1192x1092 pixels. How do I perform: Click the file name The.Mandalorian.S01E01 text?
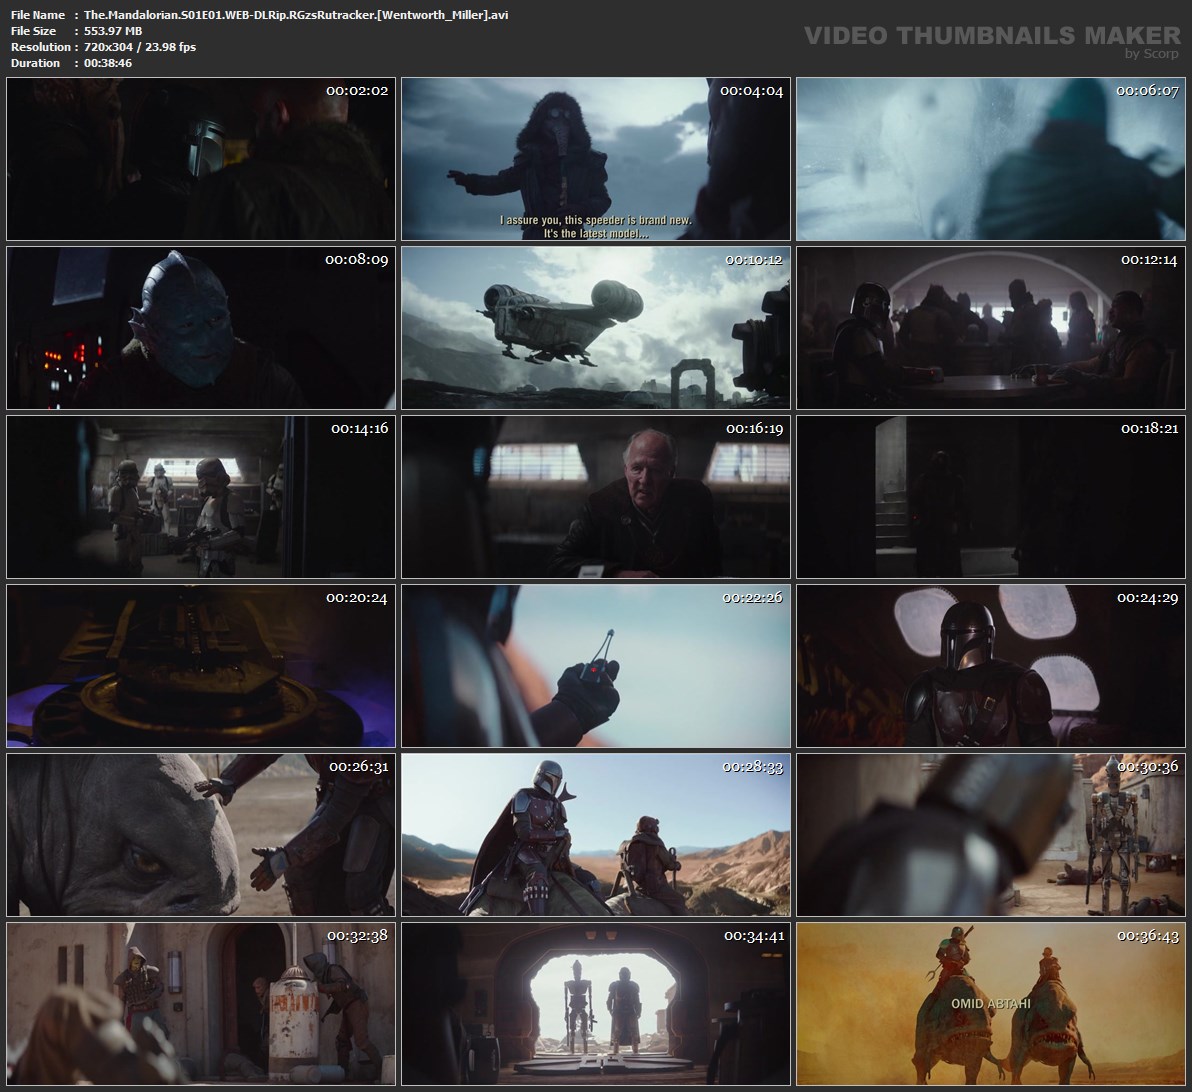[296, 15]
